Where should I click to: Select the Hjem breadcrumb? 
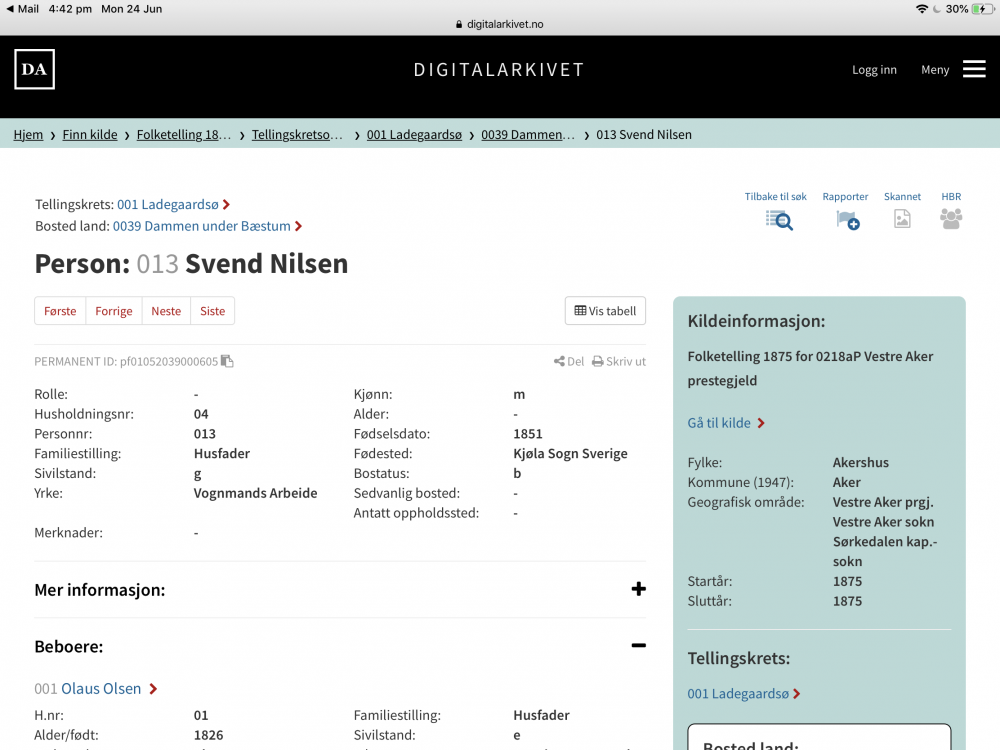coord(28,134)
